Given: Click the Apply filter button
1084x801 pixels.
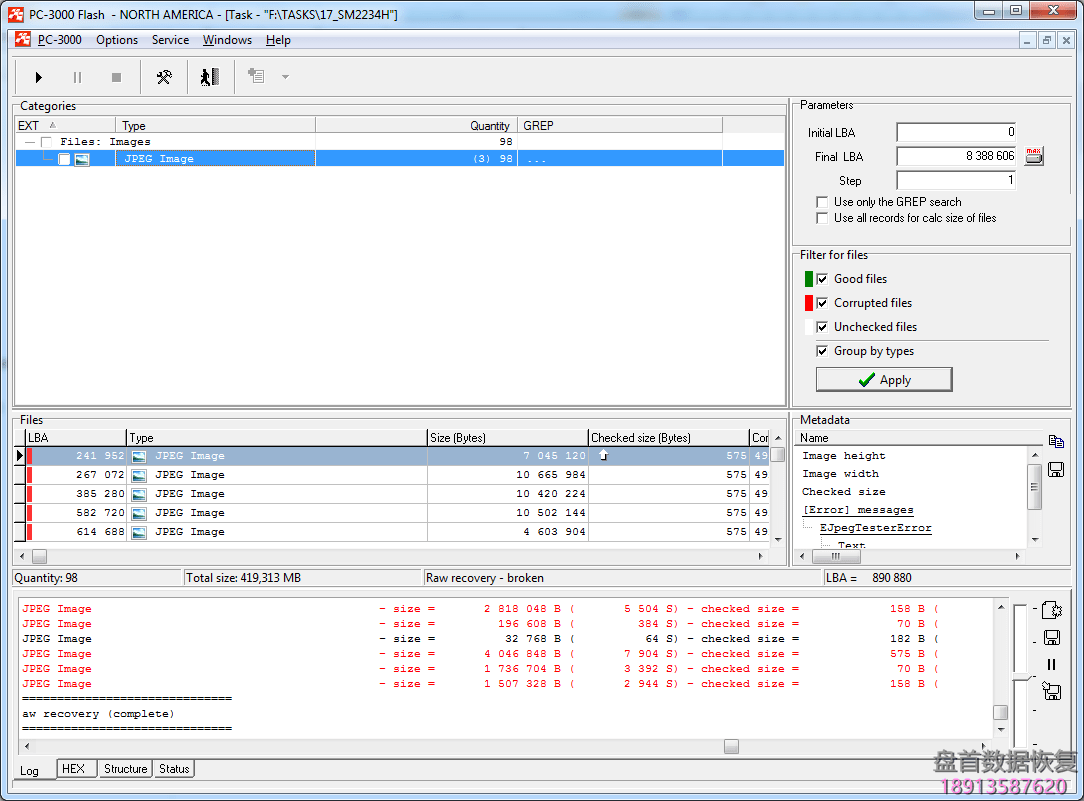Looking at the screenshot, I should tap(884, 380).
